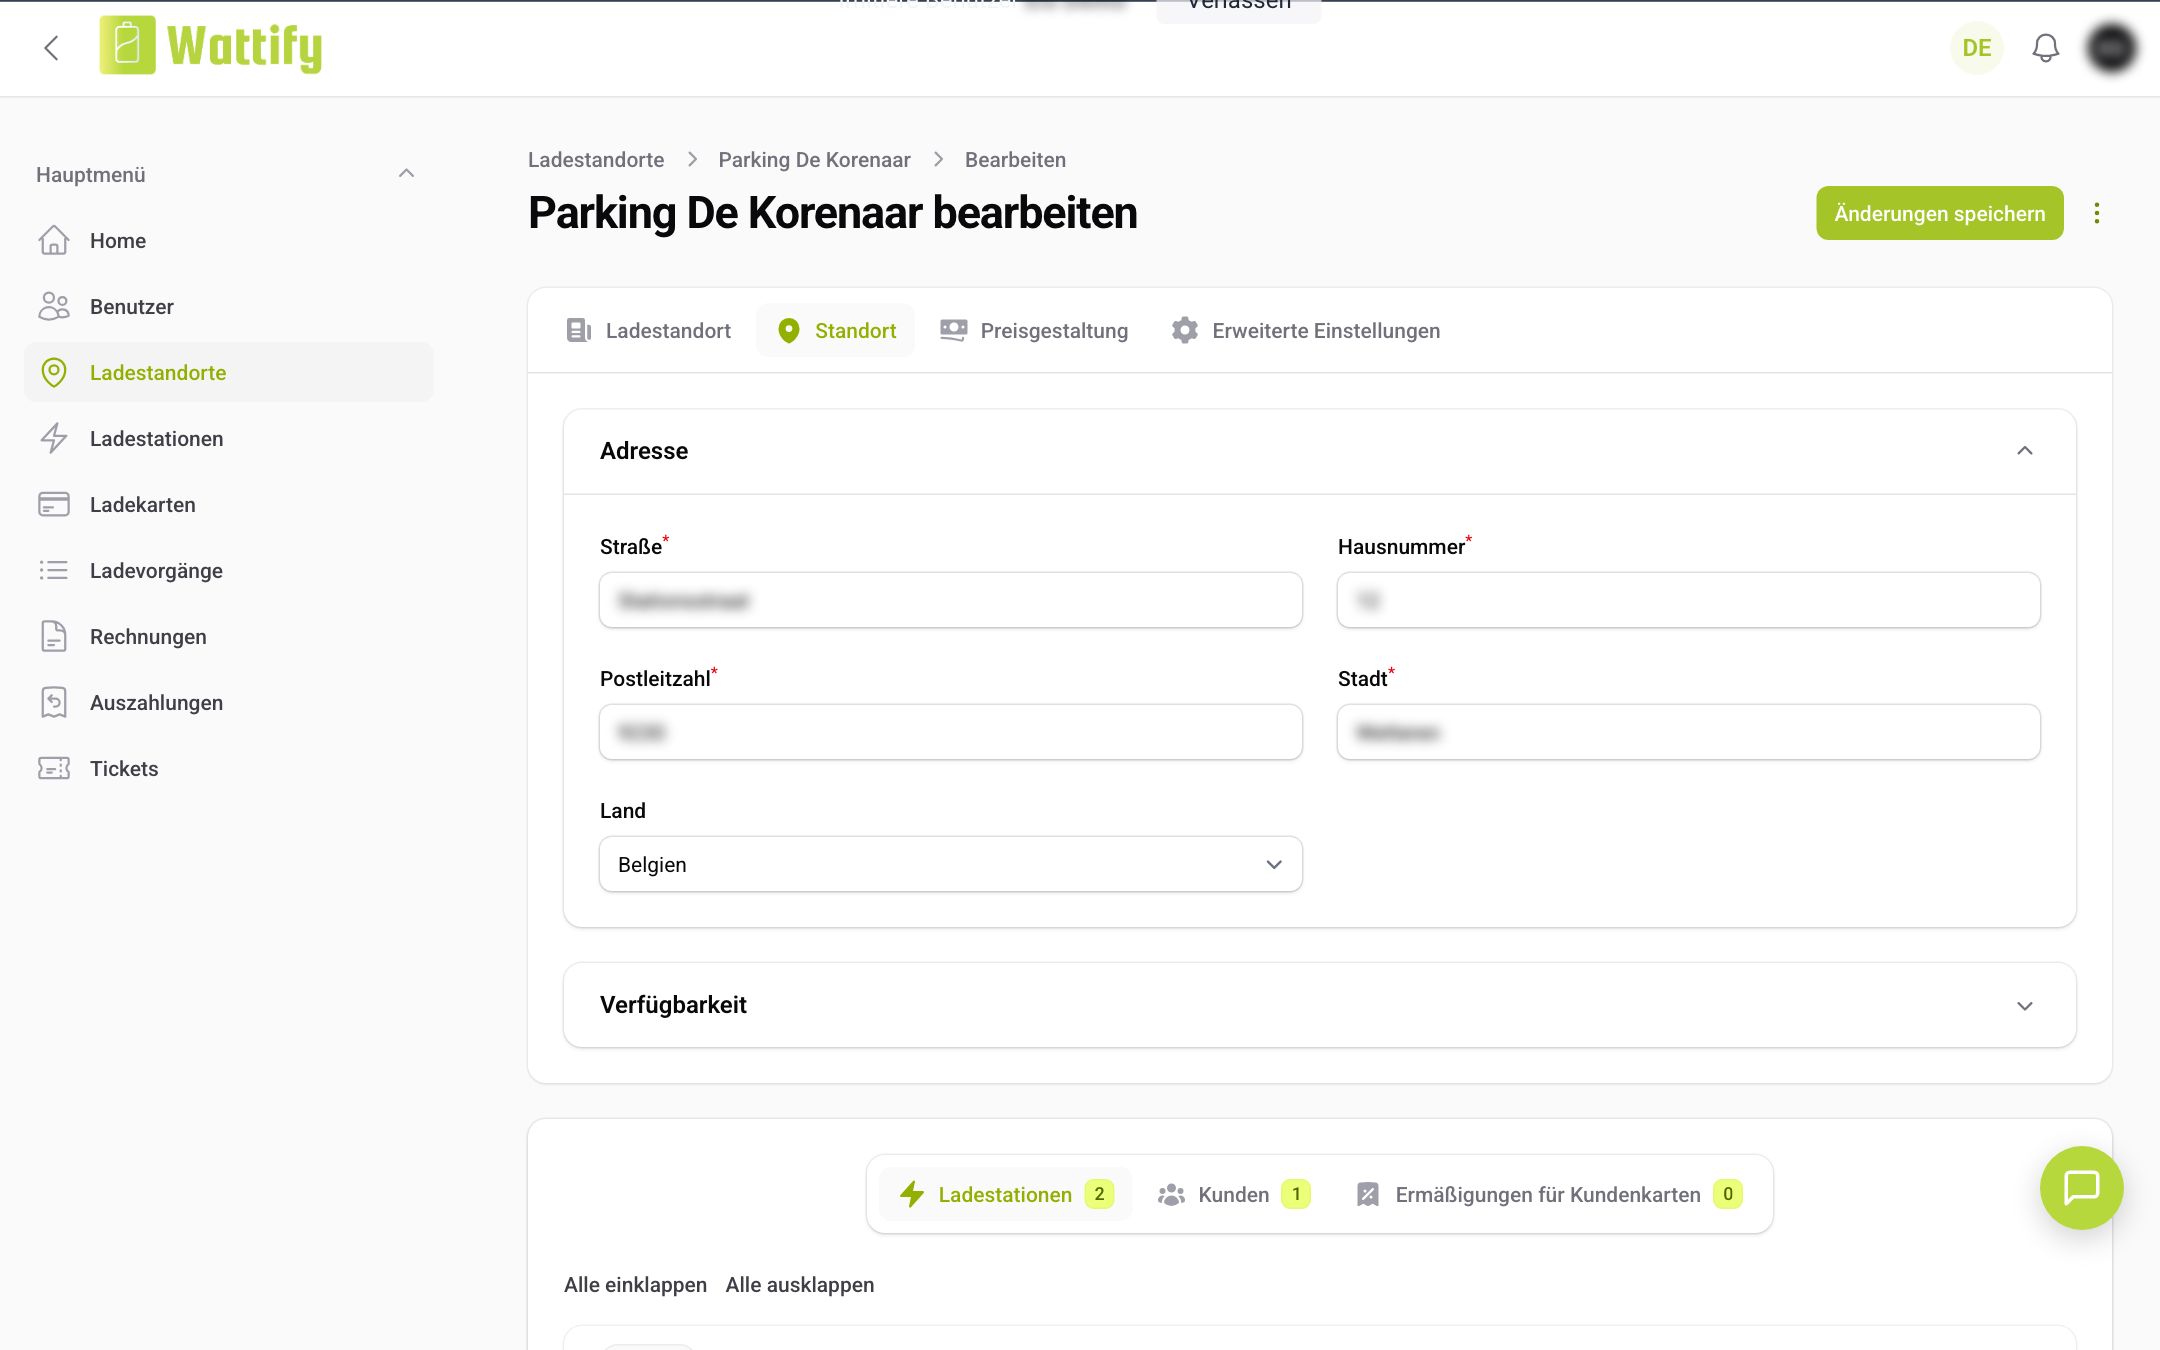The image size is (2160, 1350).
Task: Open Ladekarten in sidebar
Action: (229, 504)
